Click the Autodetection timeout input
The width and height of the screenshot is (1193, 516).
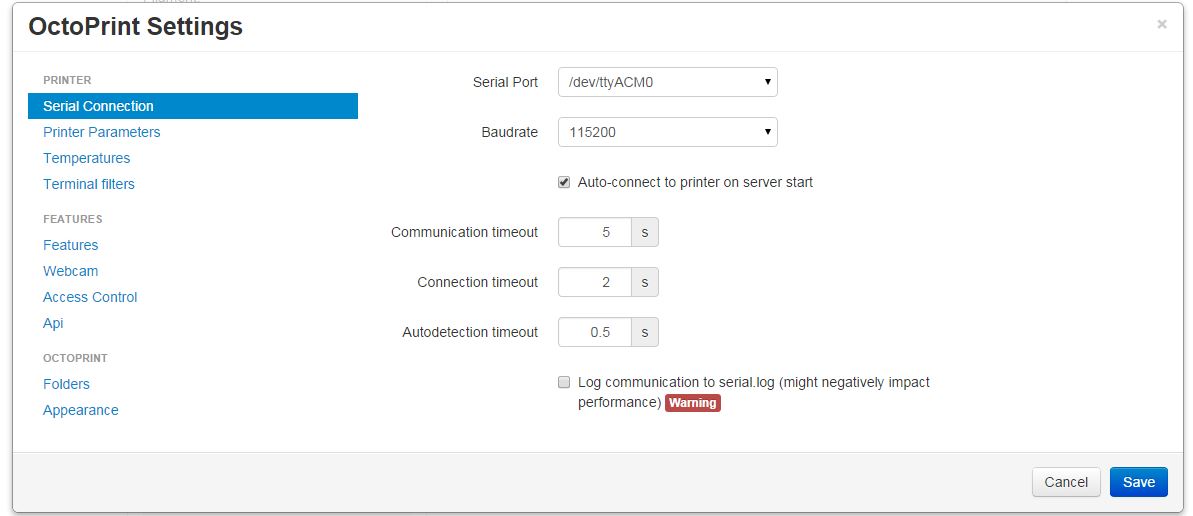(595, 332)
